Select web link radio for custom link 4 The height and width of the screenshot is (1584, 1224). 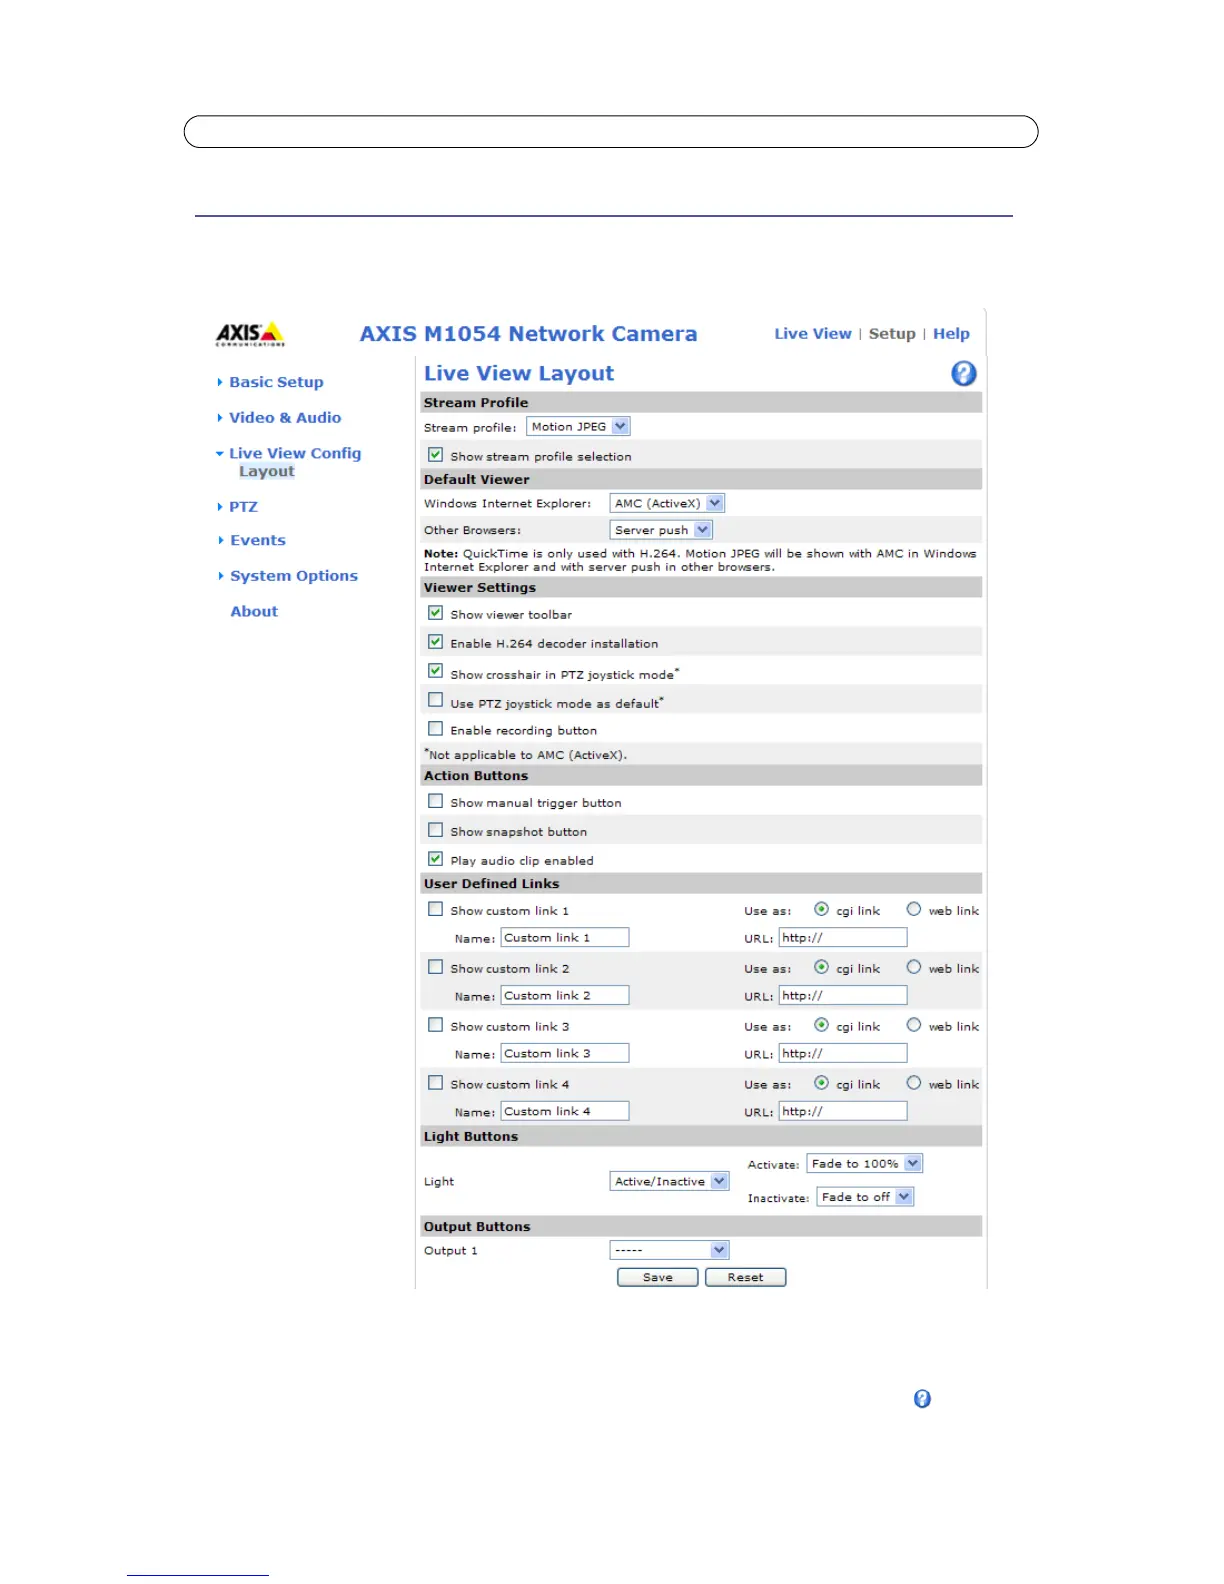coord(913,1083)
